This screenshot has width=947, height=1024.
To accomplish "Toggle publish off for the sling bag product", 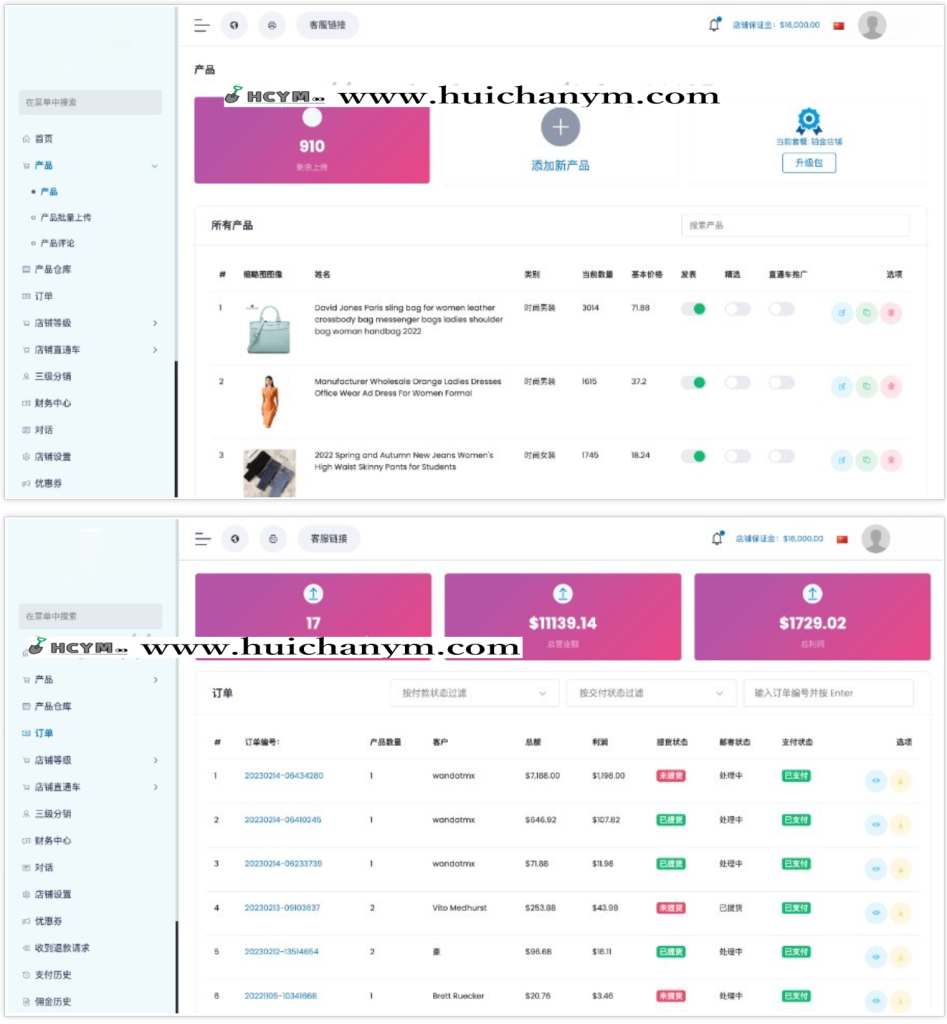I will (x=695, y=310).
